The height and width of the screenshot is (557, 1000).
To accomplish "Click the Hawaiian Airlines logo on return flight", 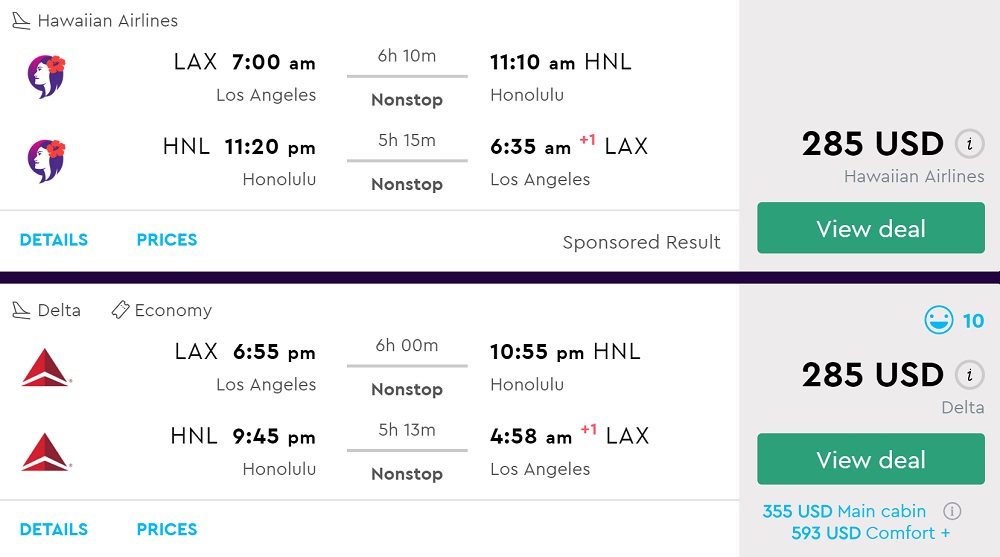I will 46,161.
